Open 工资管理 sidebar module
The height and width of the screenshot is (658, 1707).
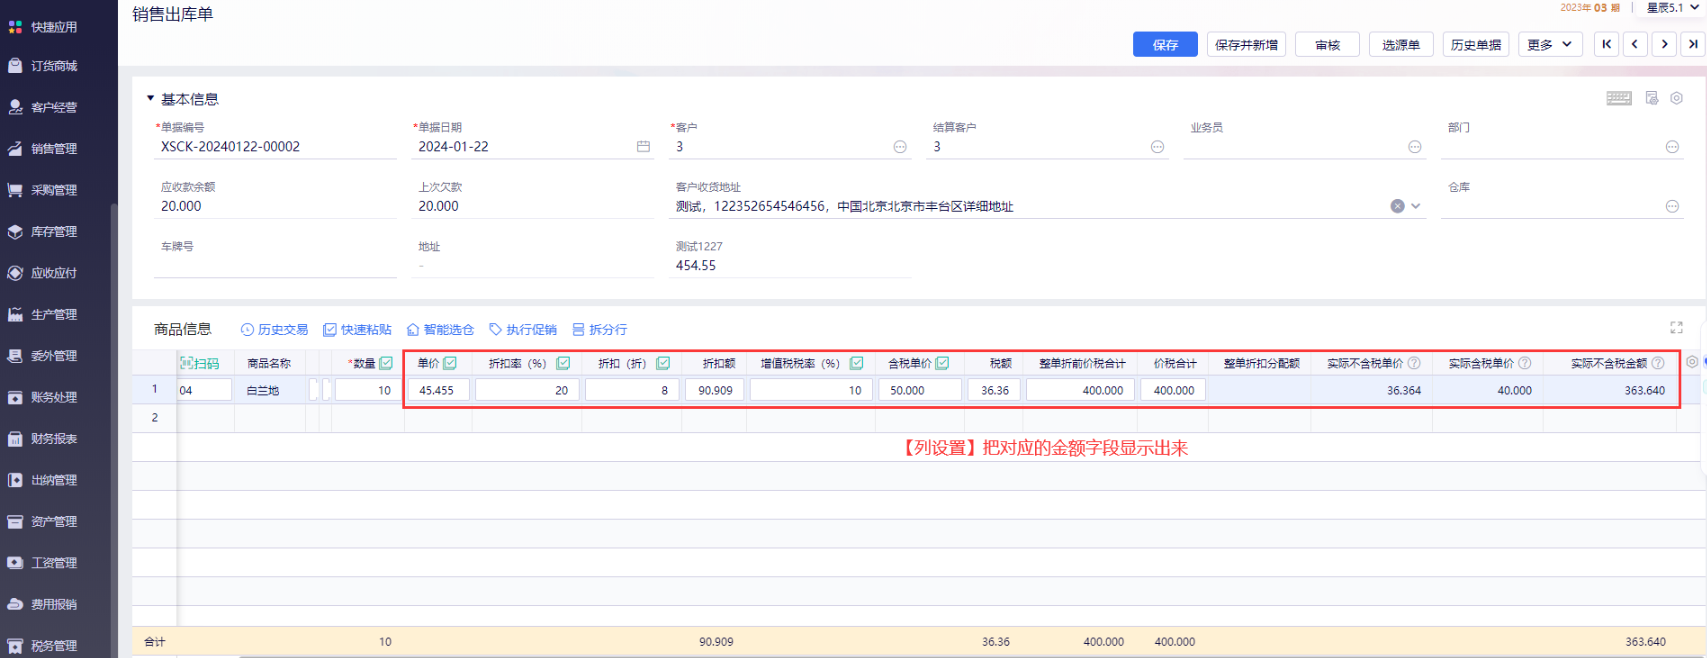(x=43, y=563)
